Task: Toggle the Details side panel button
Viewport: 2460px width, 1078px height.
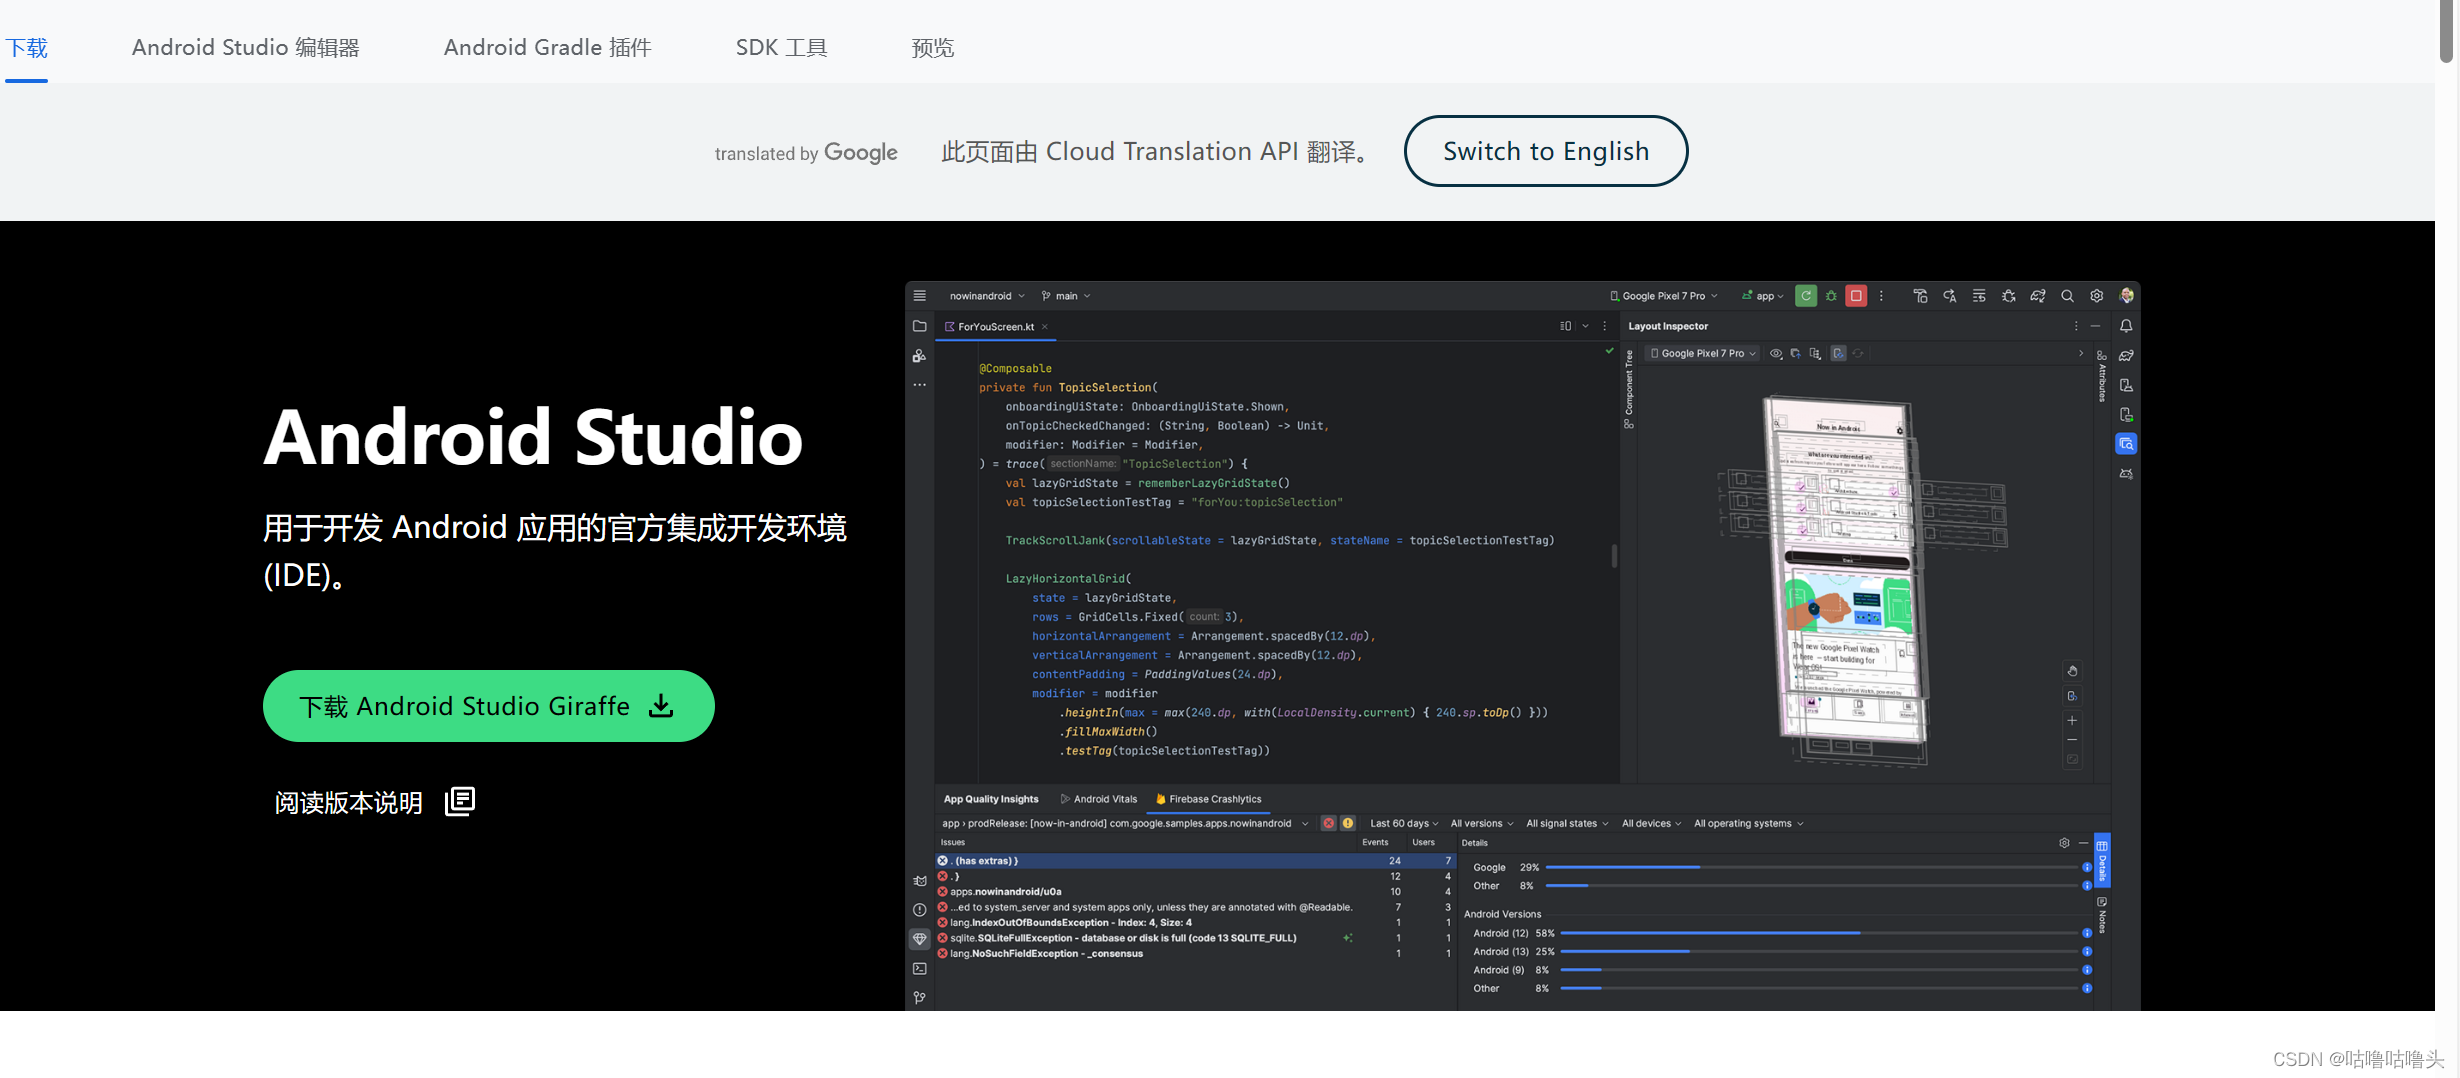Action: tap(2102, 860)
